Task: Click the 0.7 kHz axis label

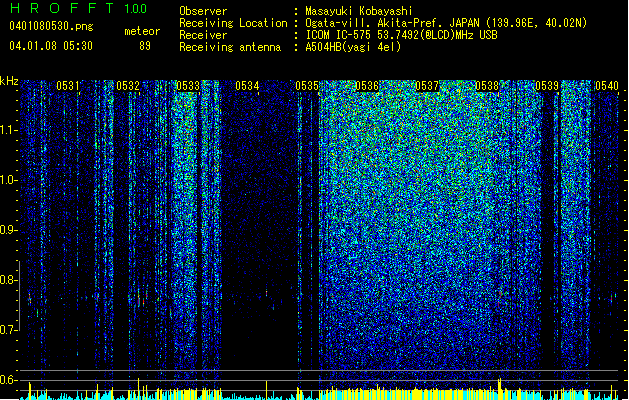Action: coord(9,330)
